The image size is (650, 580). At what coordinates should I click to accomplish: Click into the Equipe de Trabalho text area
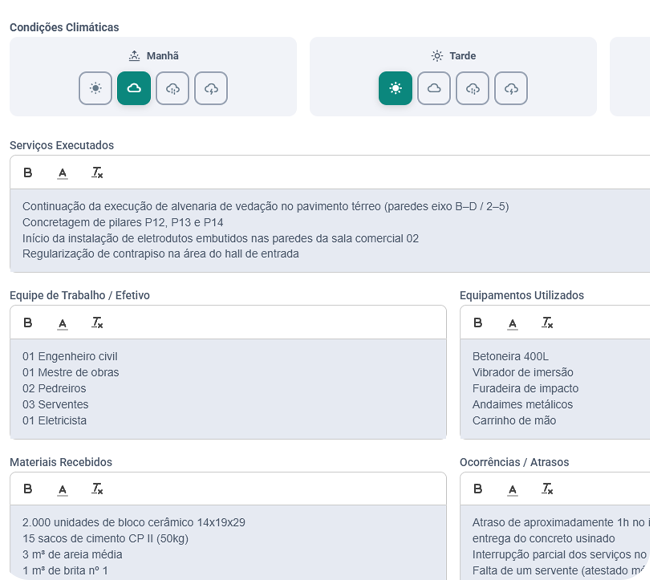[x=228, y=389]
